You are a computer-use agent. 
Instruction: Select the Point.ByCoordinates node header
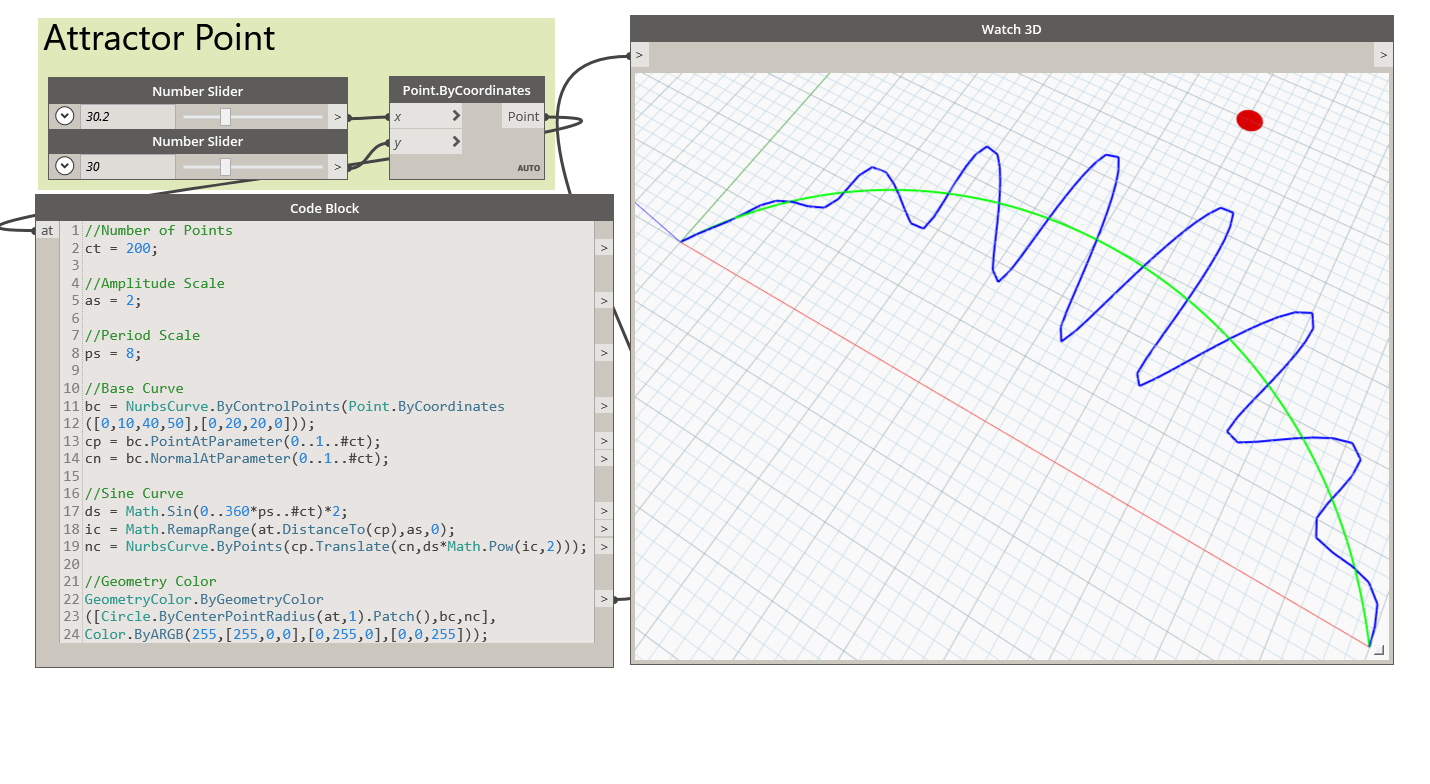(467, 90)
